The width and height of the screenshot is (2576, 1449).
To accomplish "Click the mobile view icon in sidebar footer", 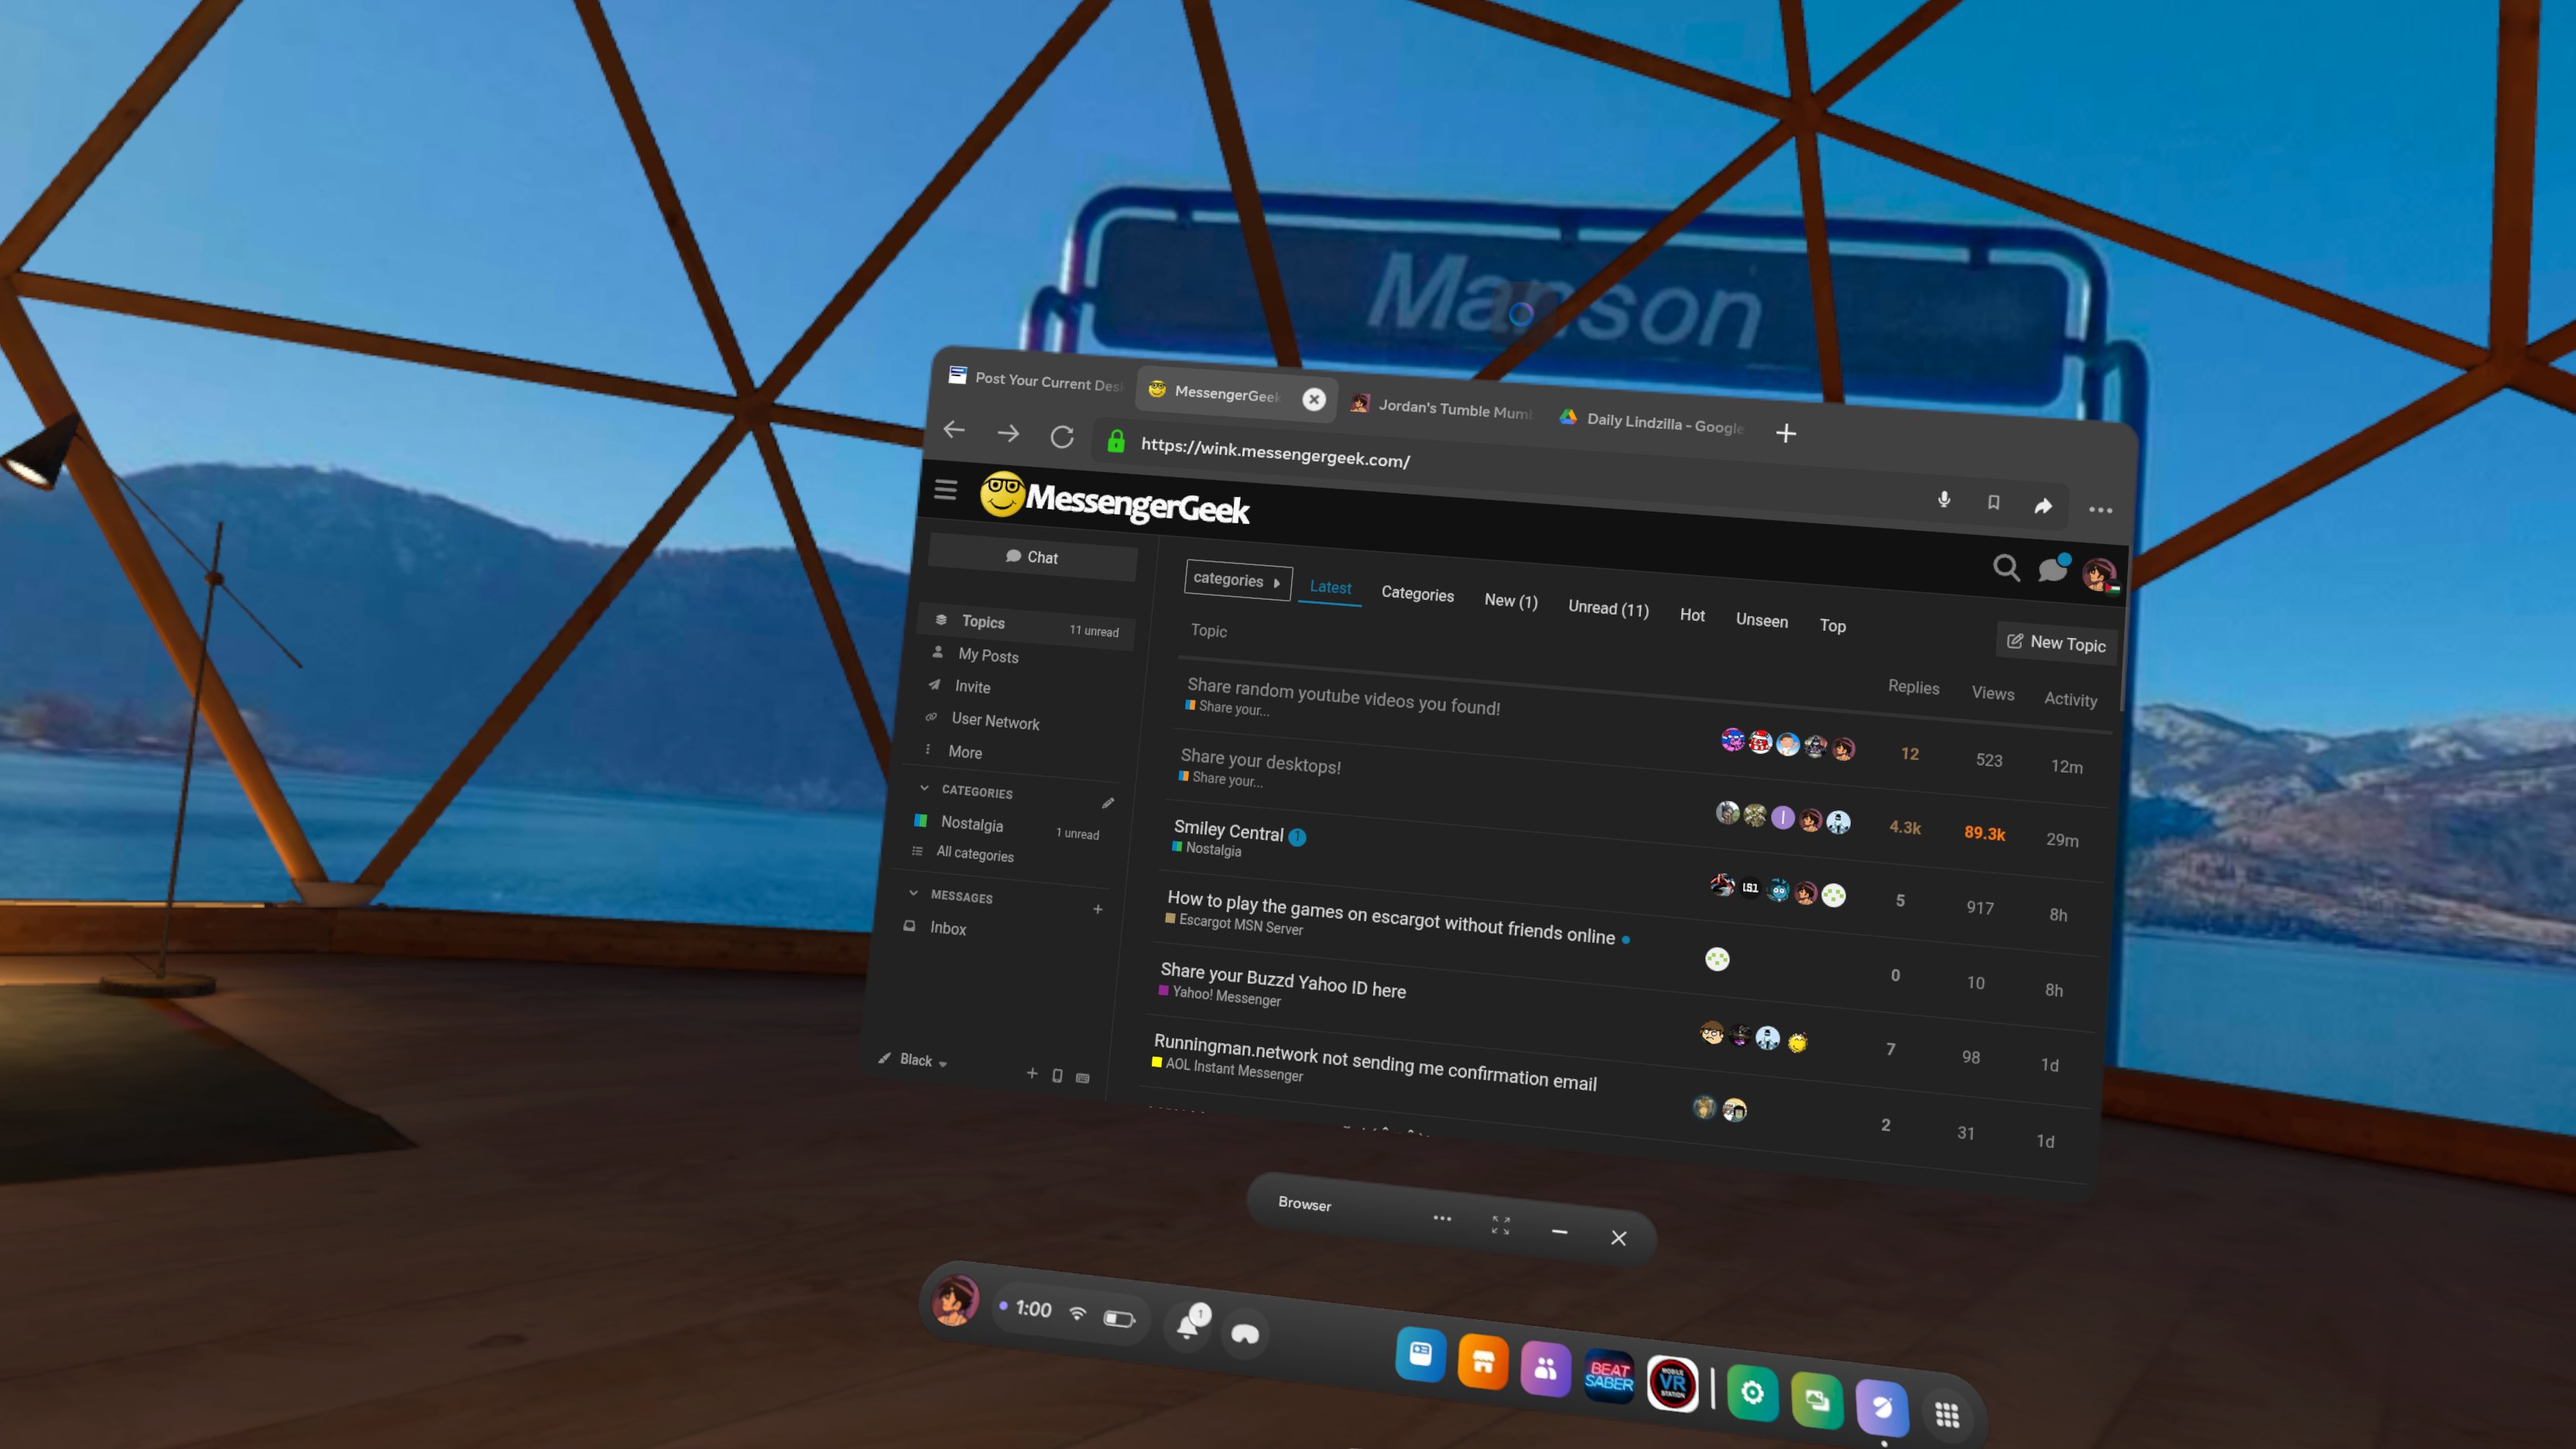I will (x=1057, y=1076).
